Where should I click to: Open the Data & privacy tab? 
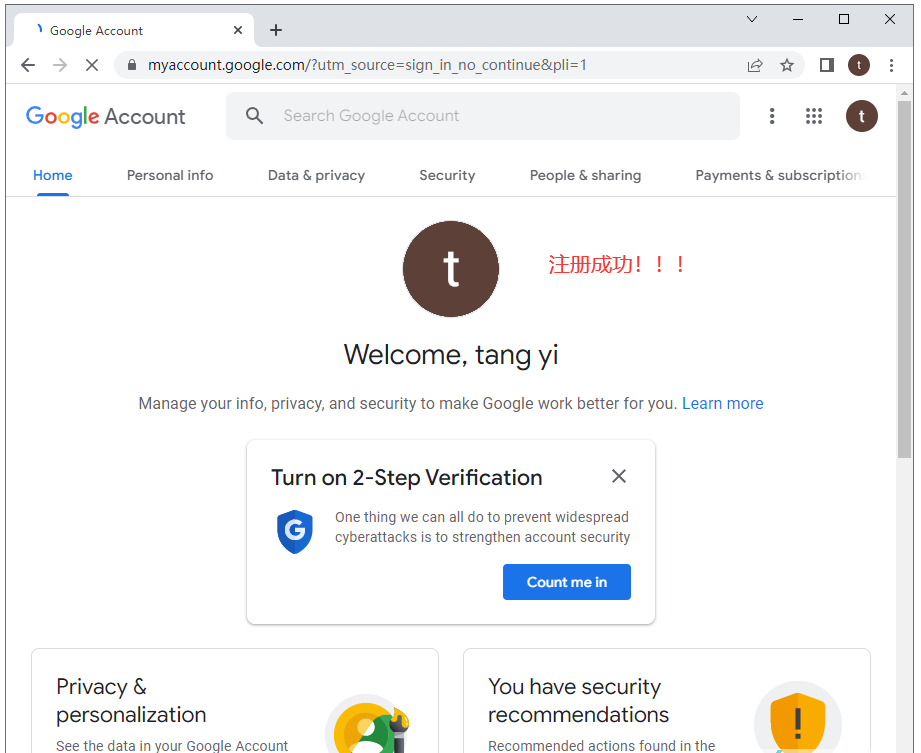(x=316, y=175)
